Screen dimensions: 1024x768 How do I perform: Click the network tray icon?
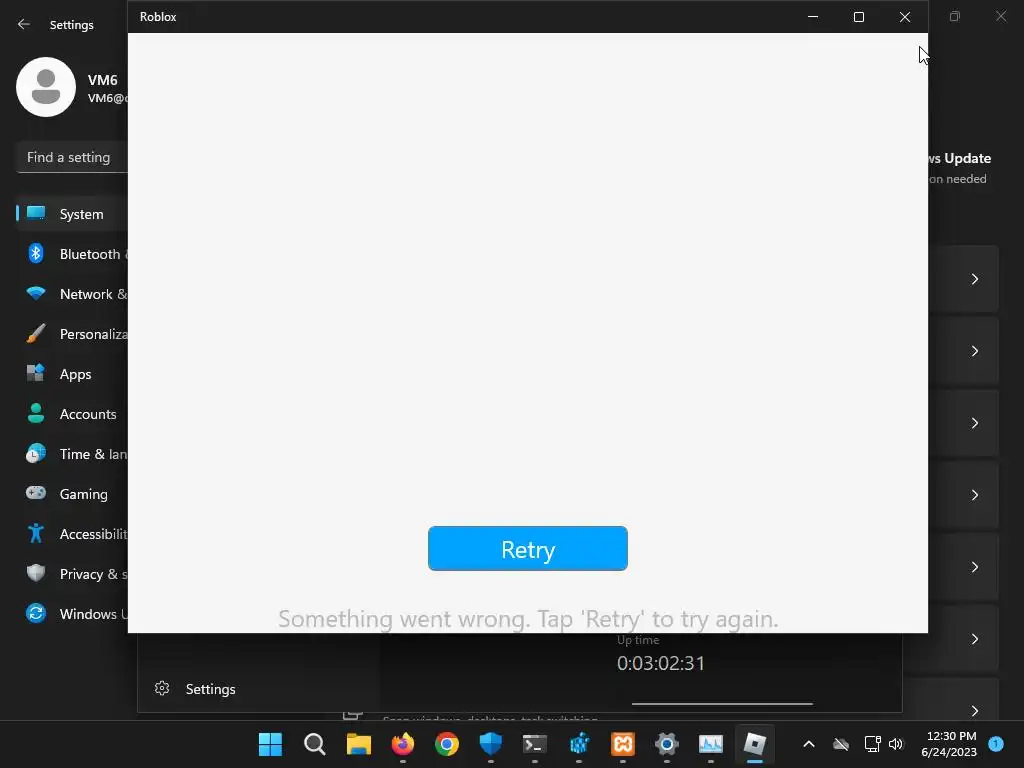pos(872,744)
